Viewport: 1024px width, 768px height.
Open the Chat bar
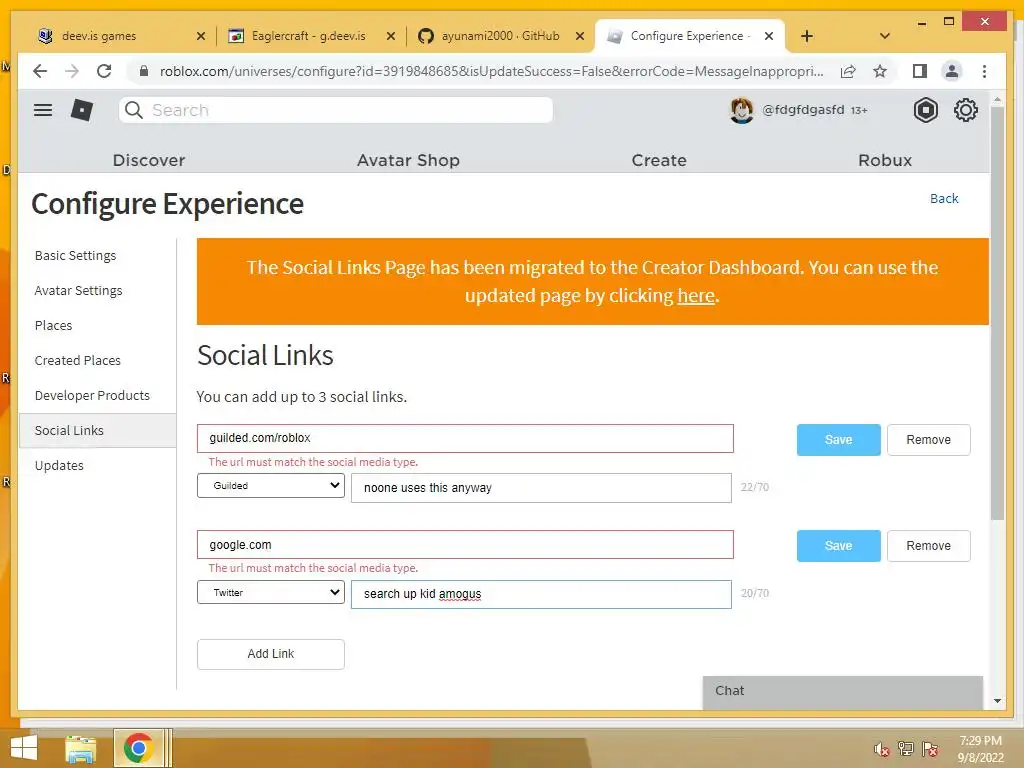coord(842,692)
